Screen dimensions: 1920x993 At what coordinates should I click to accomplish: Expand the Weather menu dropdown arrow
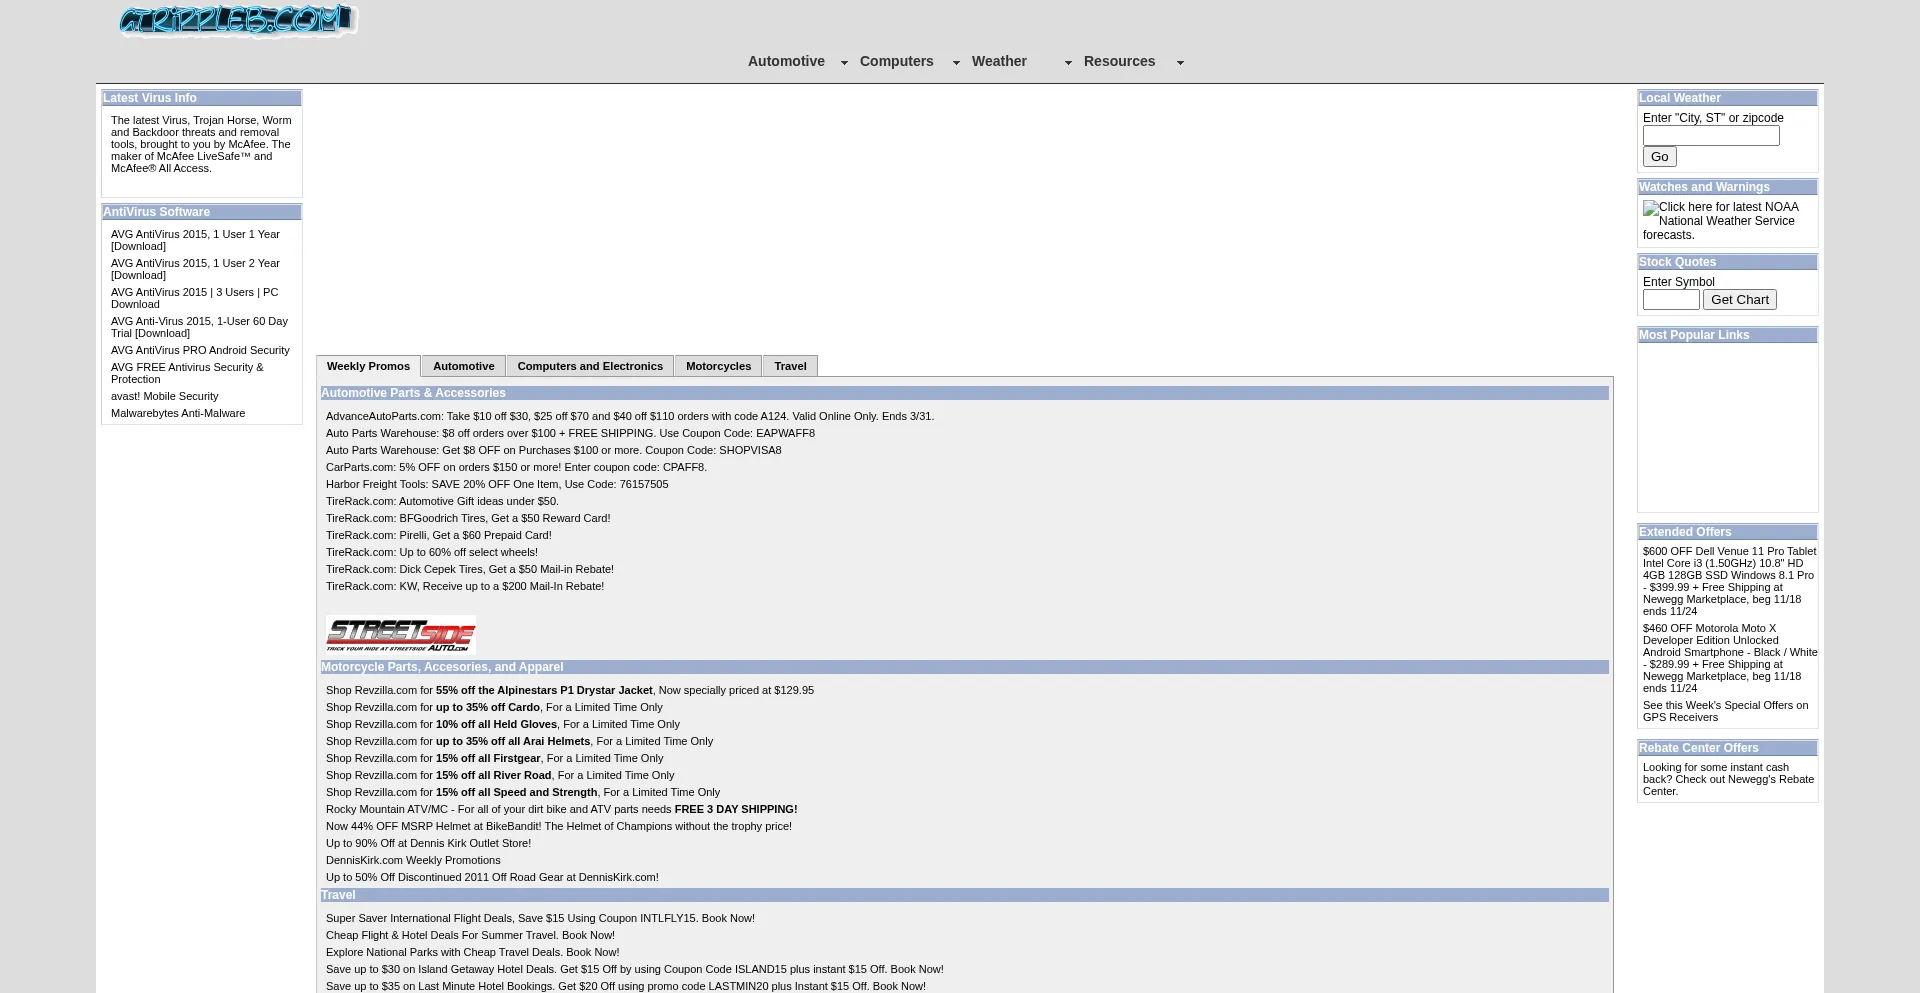[1068, 63]
